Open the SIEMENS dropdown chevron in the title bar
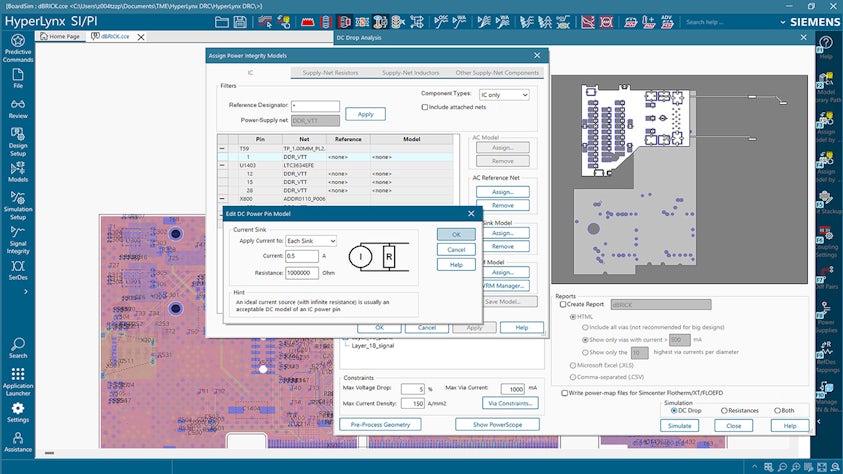The image size is (843, 474). (x=782, y=22)
